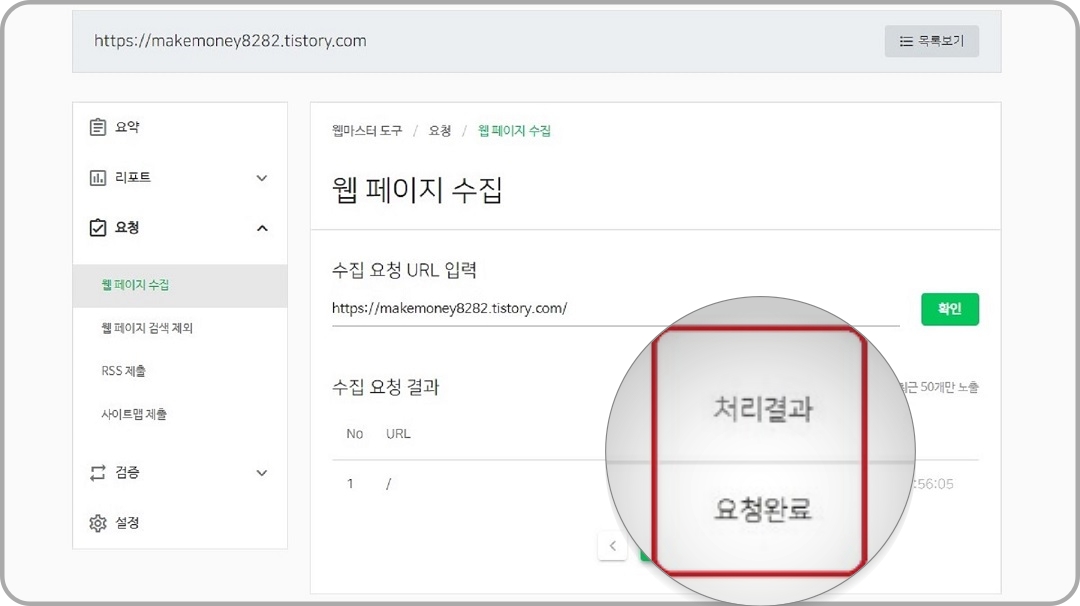Open the 사이트맵 제출 menu item
This screenshot has height=606, width=1080.
click(133, 411)
